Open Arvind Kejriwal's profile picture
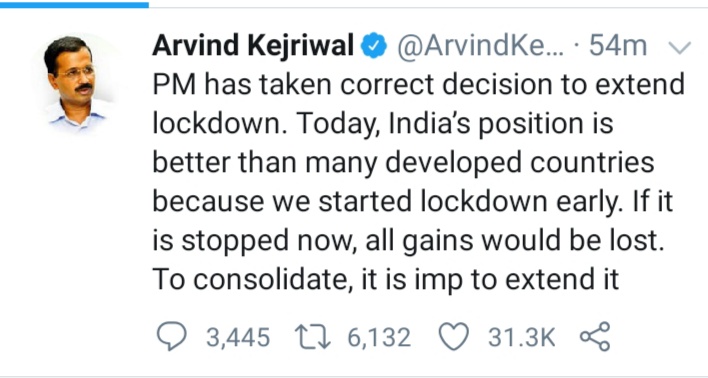The image size is (708, 378). pyautogui.click(x=75, y=81)
